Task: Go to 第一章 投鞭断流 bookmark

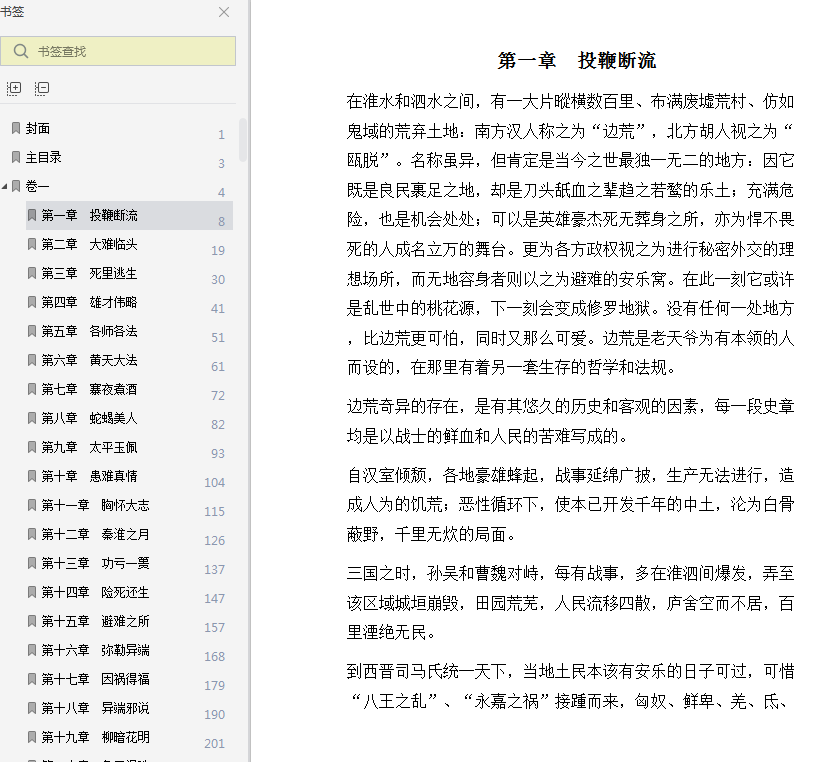Action: click(129, 215)
